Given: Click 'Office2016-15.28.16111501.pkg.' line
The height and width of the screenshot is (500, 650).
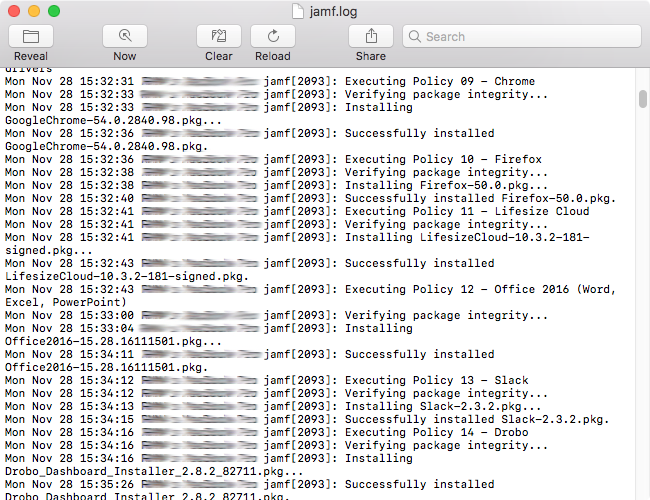Looking at the screenshot, I should click(x=107, y=367).
